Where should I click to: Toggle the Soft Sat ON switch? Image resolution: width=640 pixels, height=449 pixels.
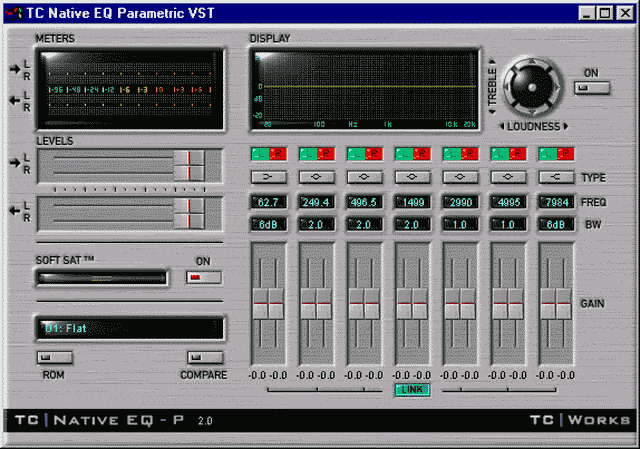204,278
